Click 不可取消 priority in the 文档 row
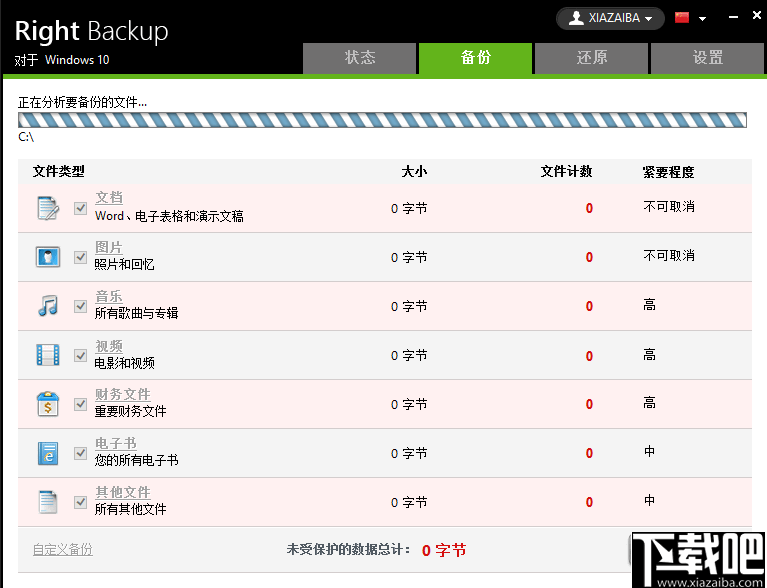This screenshot has width=767, height=588. (669, 206)
